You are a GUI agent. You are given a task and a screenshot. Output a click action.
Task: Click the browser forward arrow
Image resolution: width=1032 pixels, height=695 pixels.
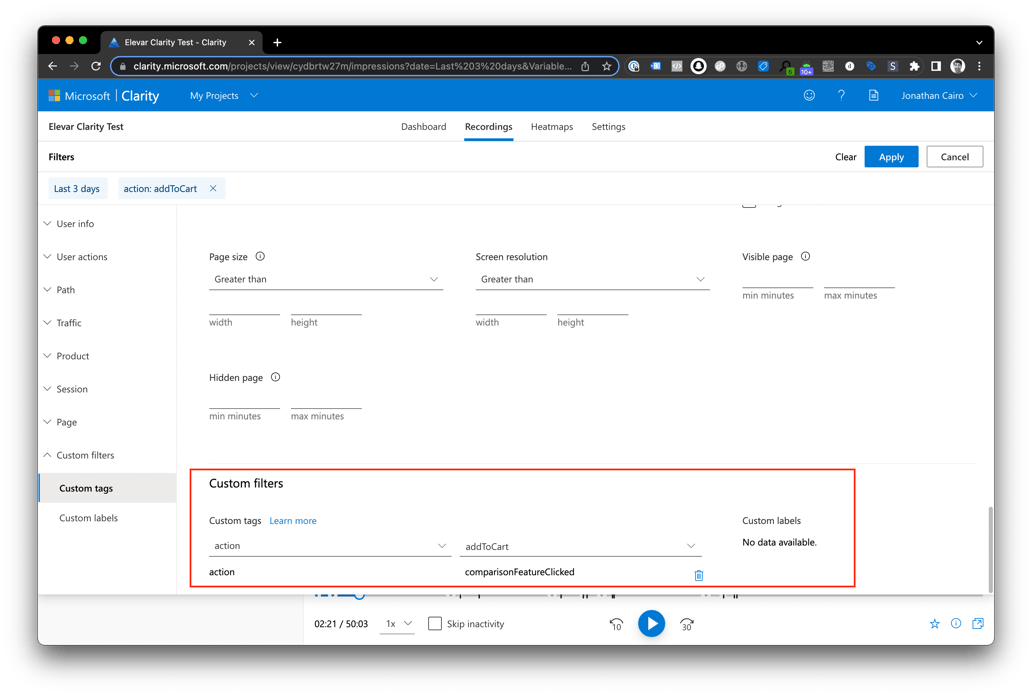pos(74,66)
